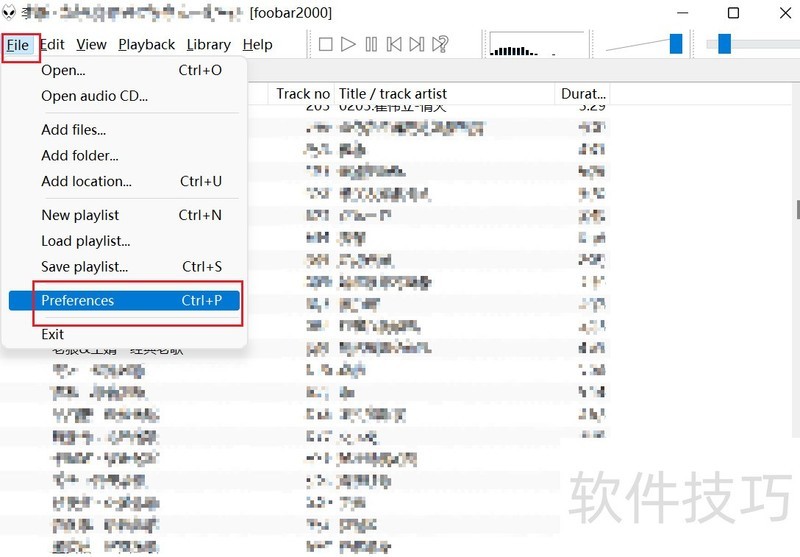Click the volume slider handle
The width and height of the screenshot is (800, 557).
[676, 44]
